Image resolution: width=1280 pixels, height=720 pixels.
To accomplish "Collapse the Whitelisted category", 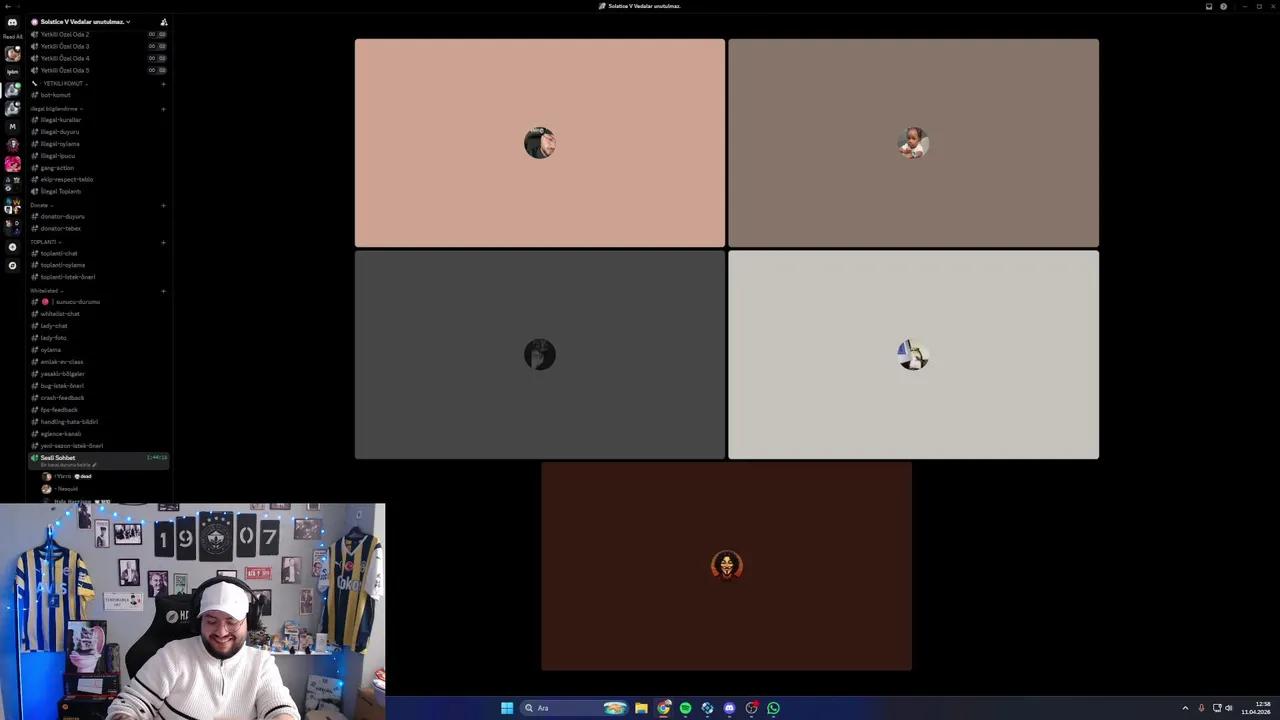I will [x=45, y=290].
